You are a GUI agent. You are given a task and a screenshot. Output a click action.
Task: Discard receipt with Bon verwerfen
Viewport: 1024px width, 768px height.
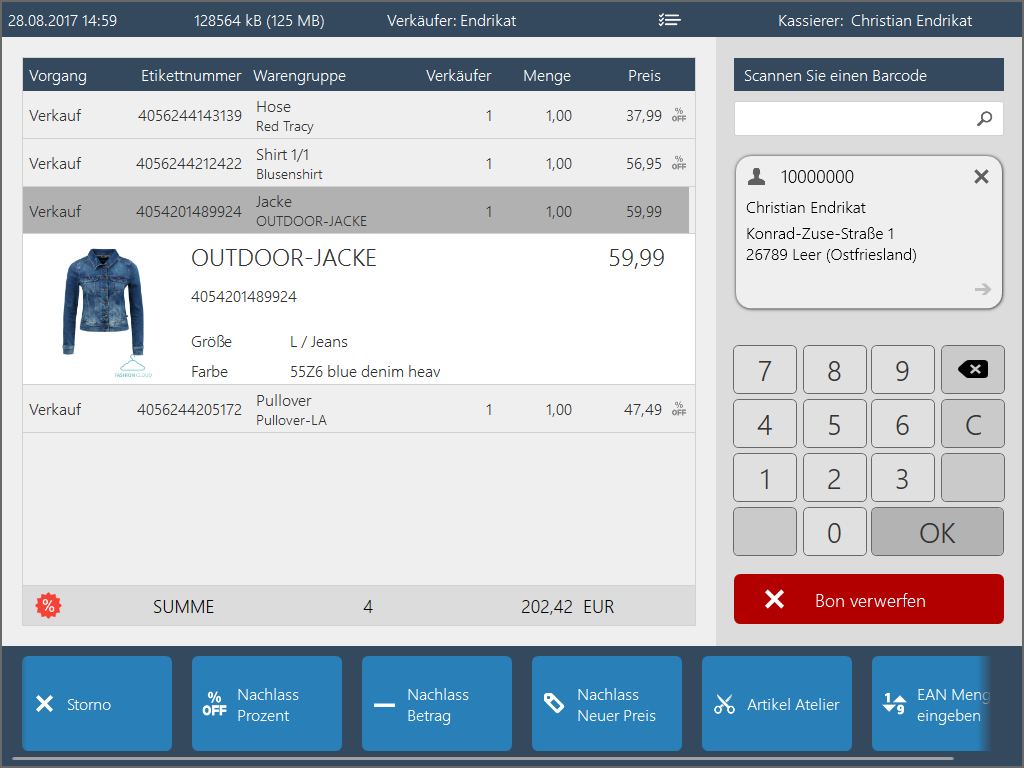[x=868, y=600]
